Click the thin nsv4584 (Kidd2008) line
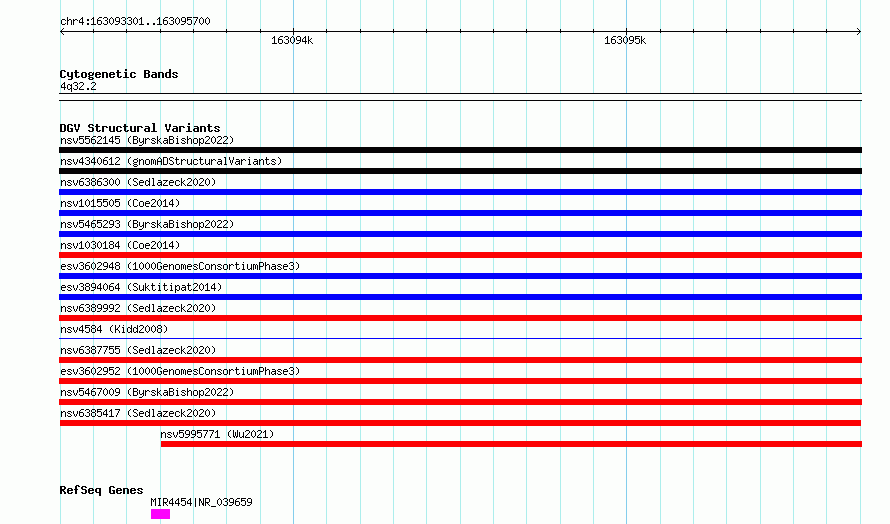The width and height of the screenshot is (890, 524). pyautogui.click(x=460, y=339)
